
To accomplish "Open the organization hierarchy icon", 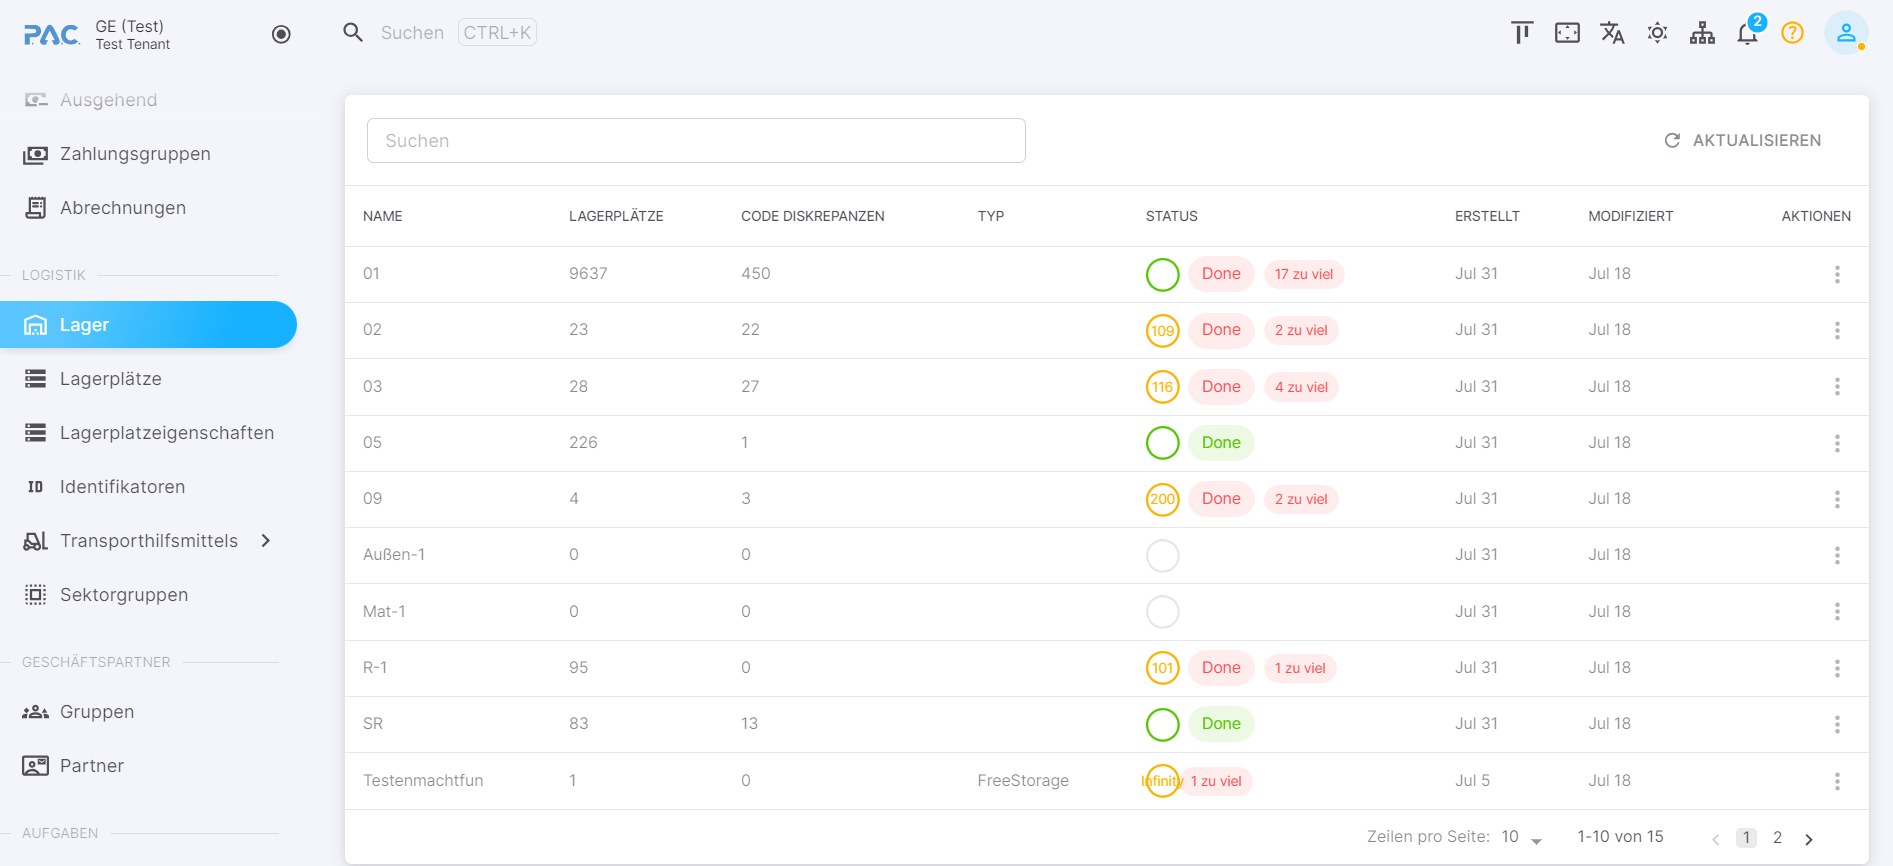I will click(x=1702, y=33).
